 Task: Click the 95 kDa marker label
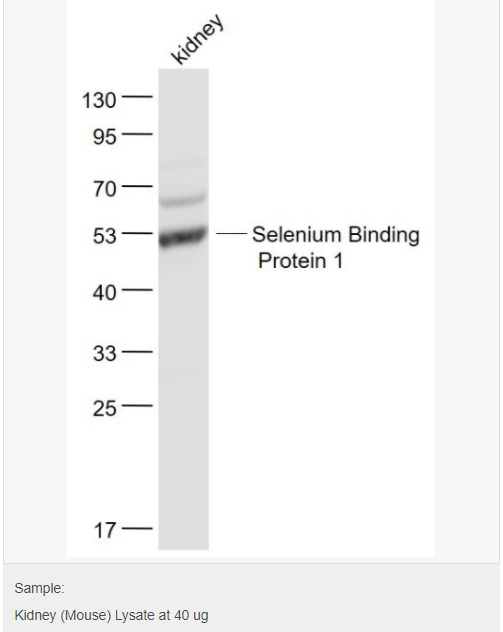(105, 137)
